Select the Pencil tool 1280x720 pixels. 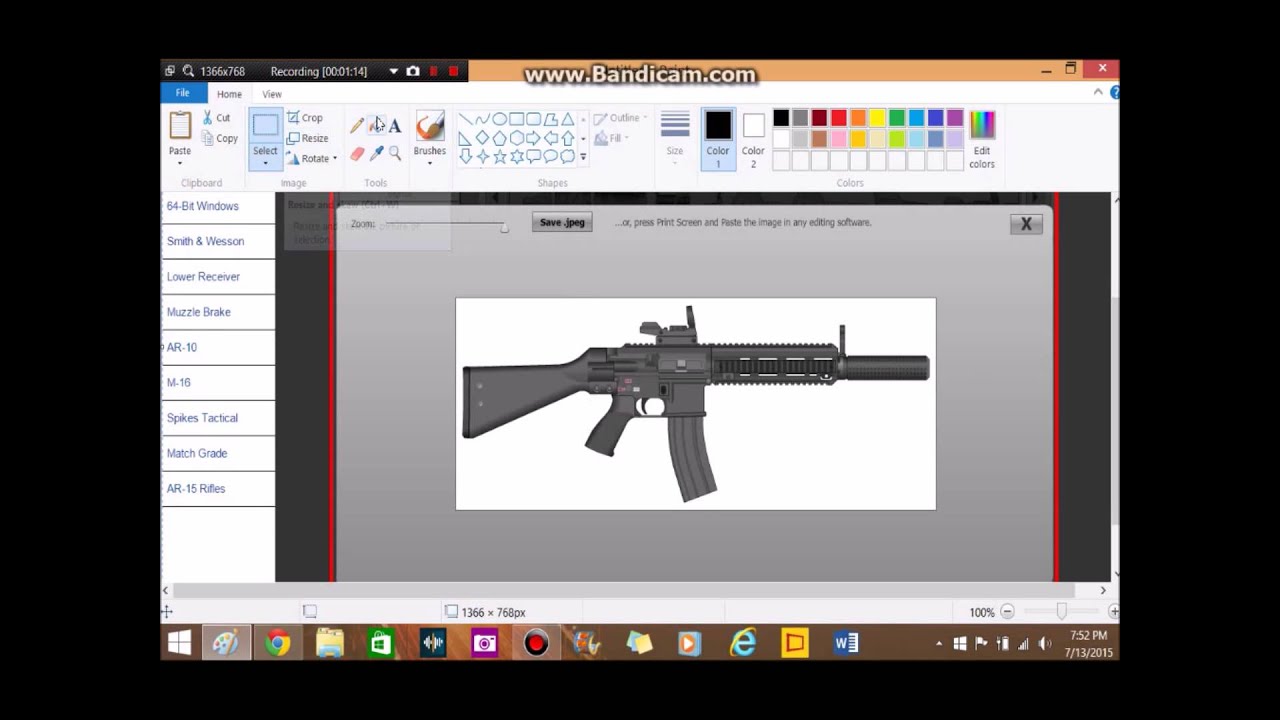[x=357, y=126]
